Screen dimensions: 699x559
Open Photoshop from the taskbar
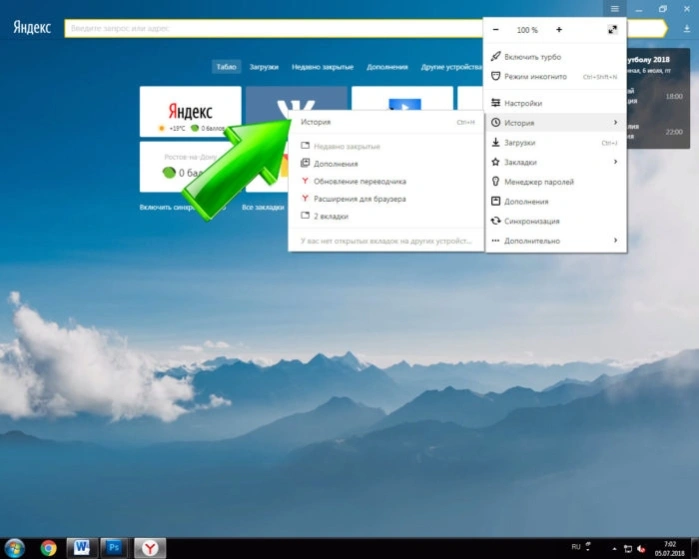click(114, 548)
